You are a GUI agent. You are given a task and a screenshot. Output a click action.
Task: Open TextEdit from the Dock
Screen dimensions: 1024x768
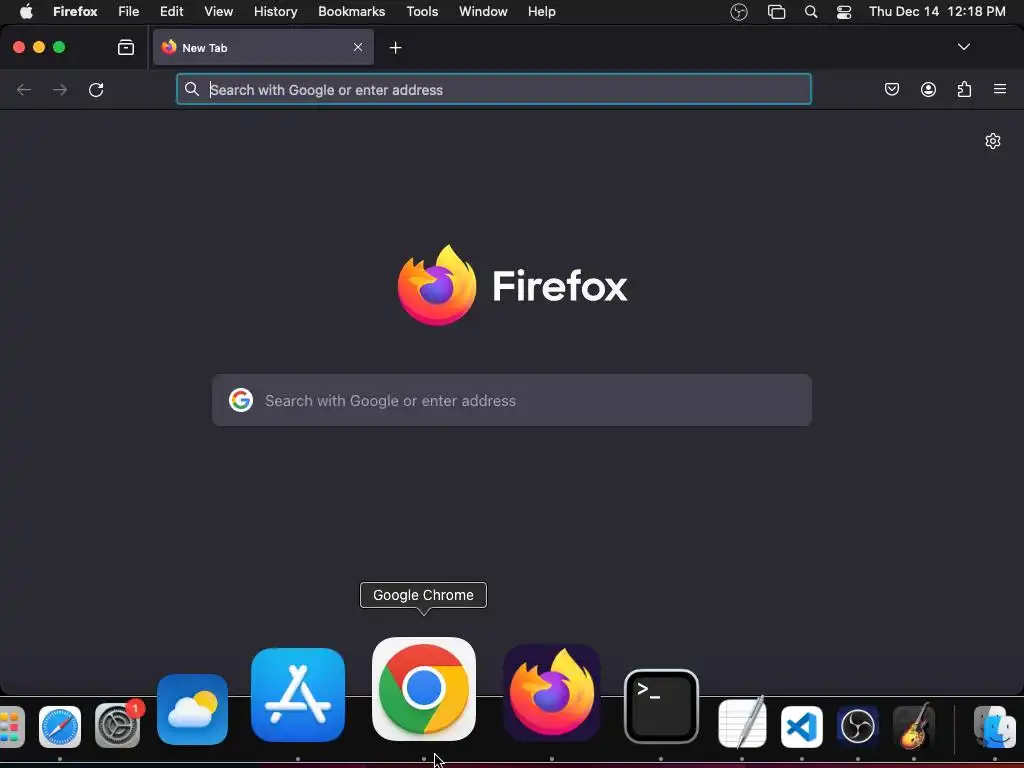coord(742,724)
